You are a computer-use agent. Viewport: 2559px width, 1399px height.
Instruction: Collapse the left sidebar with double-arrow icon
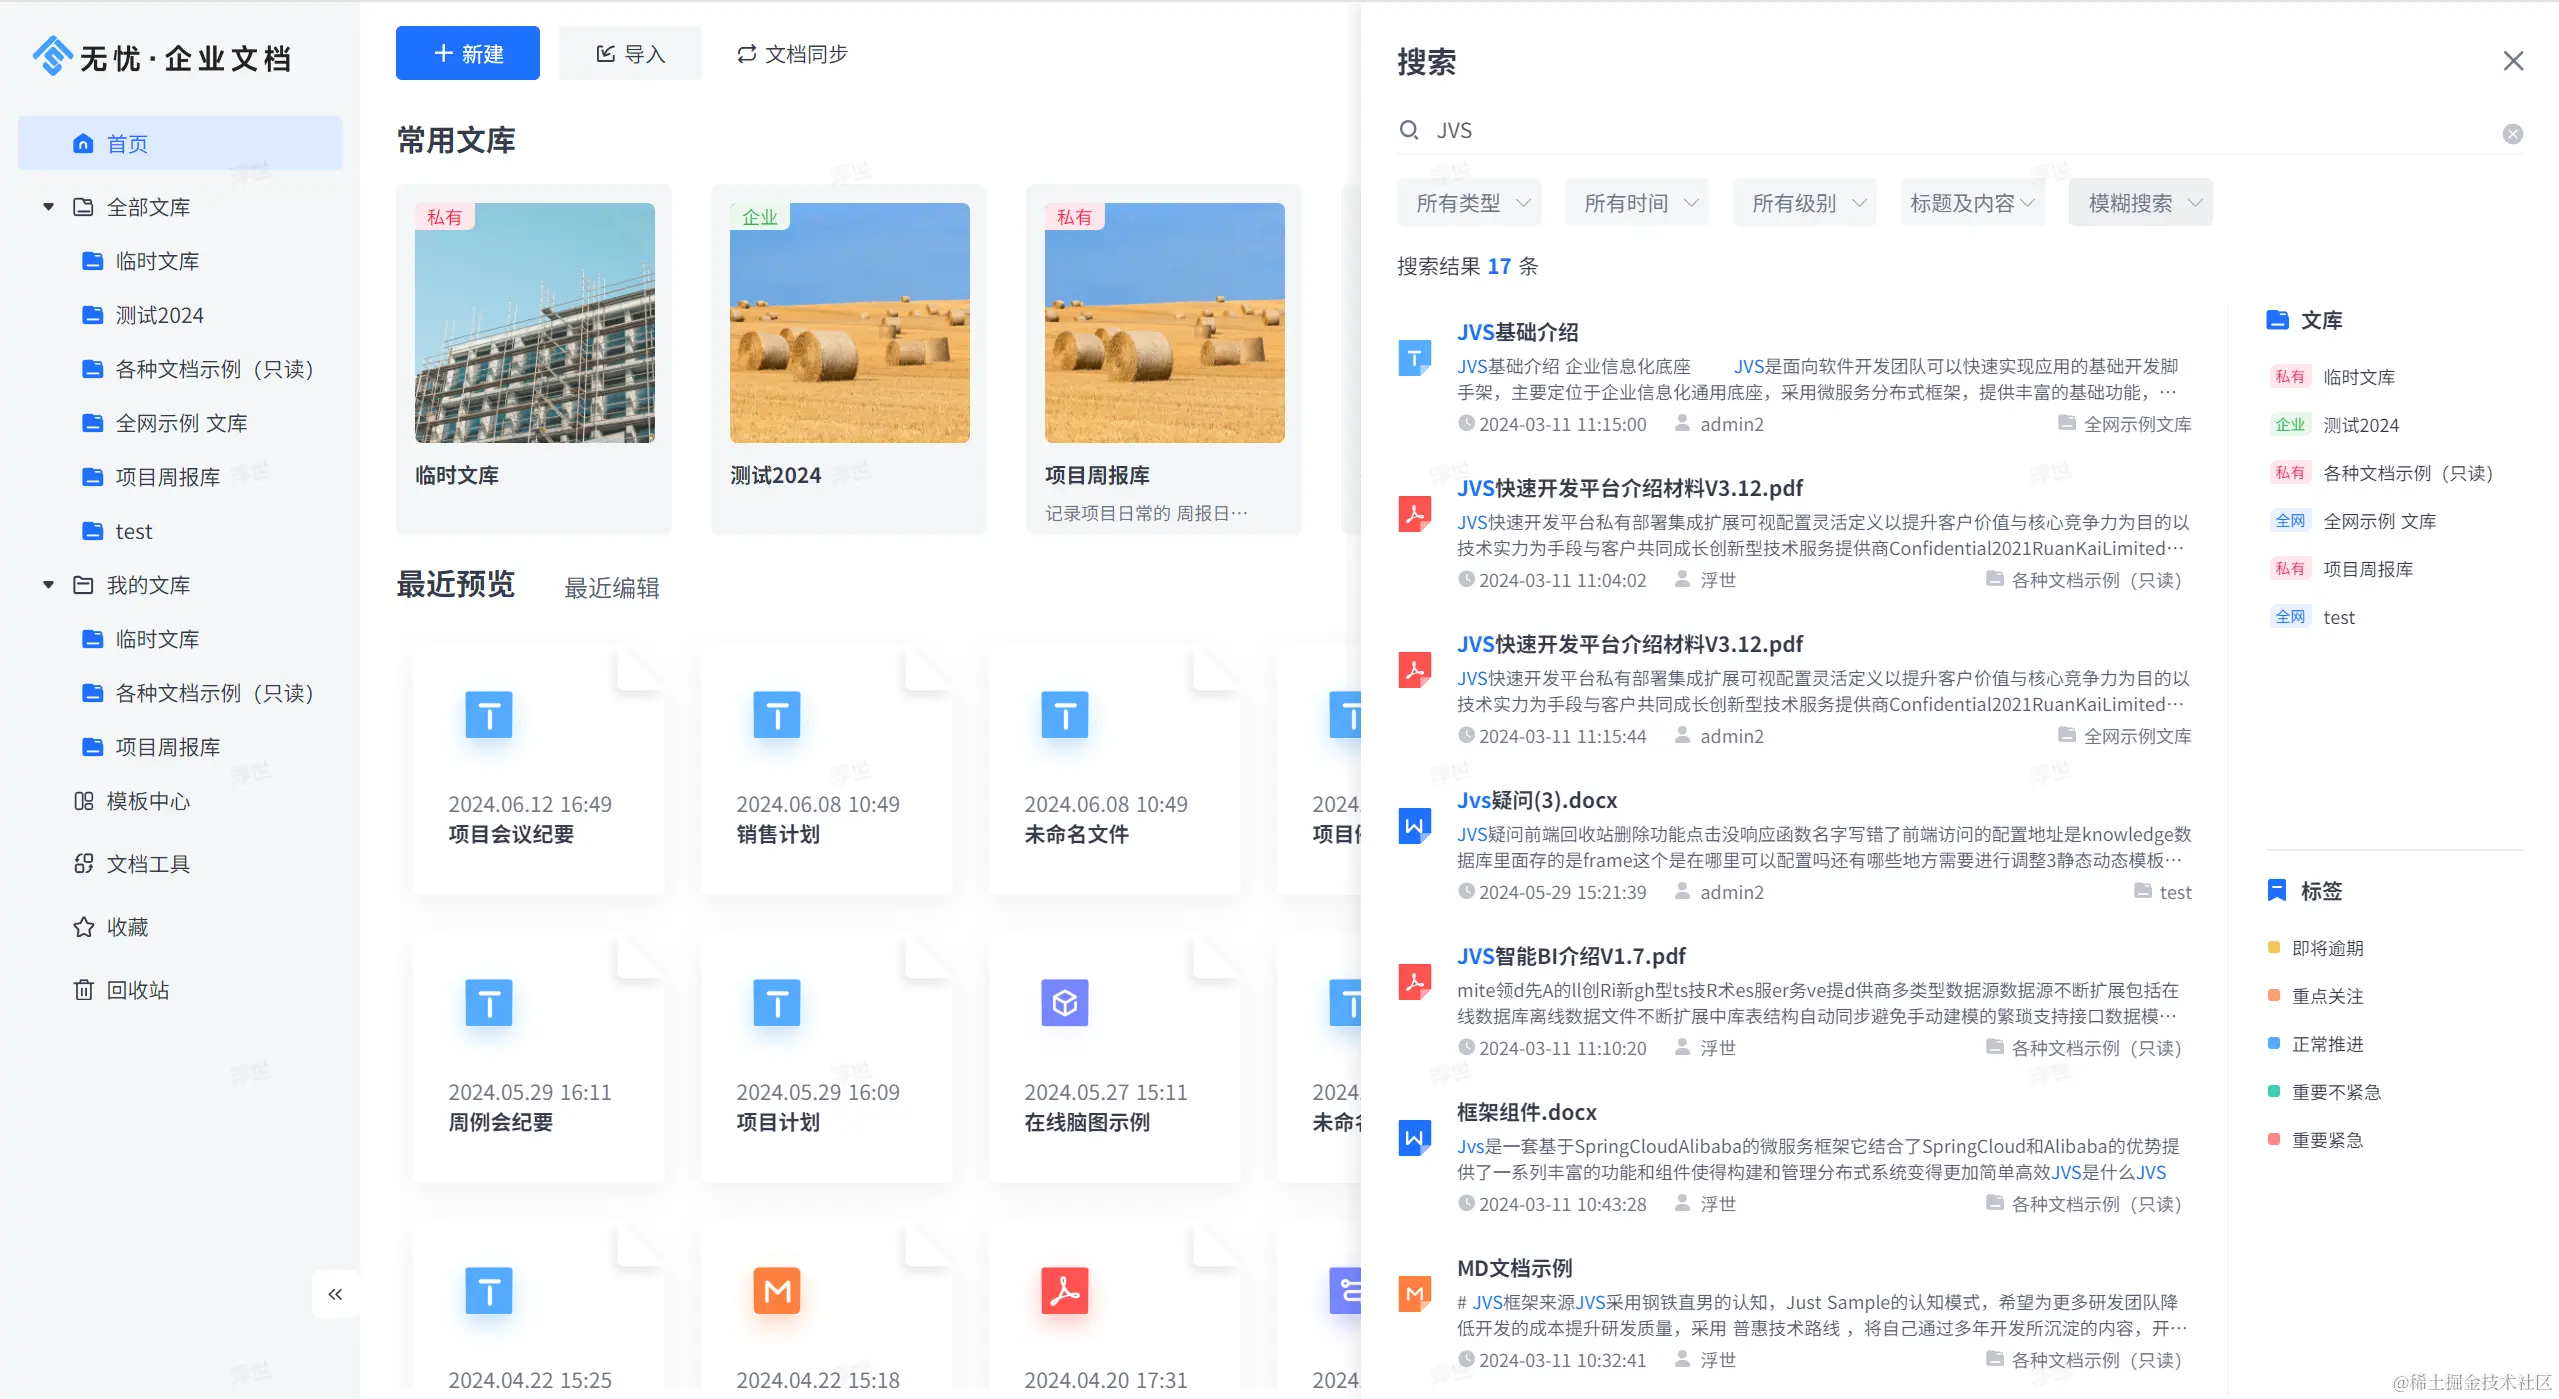pyautogui.click(x=335, y=1294)
